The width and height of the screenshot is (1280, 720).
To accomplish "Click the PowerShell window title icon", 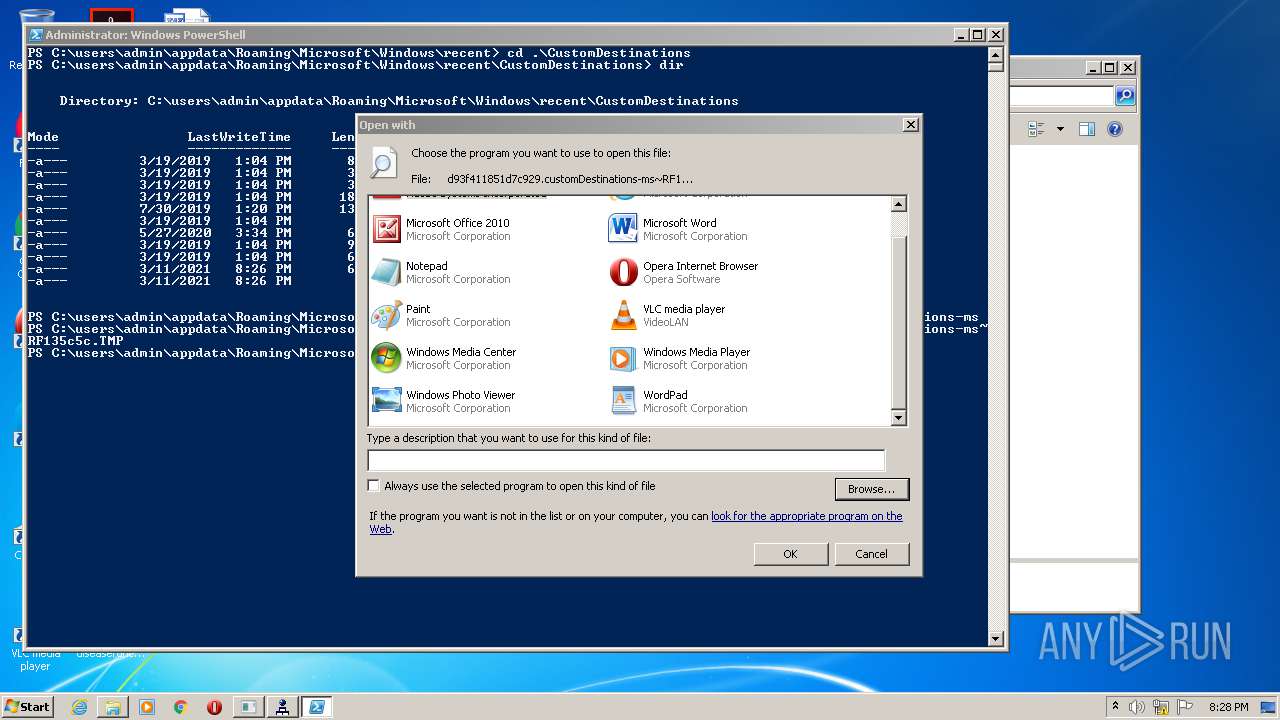I will click(x=36, y=35).
